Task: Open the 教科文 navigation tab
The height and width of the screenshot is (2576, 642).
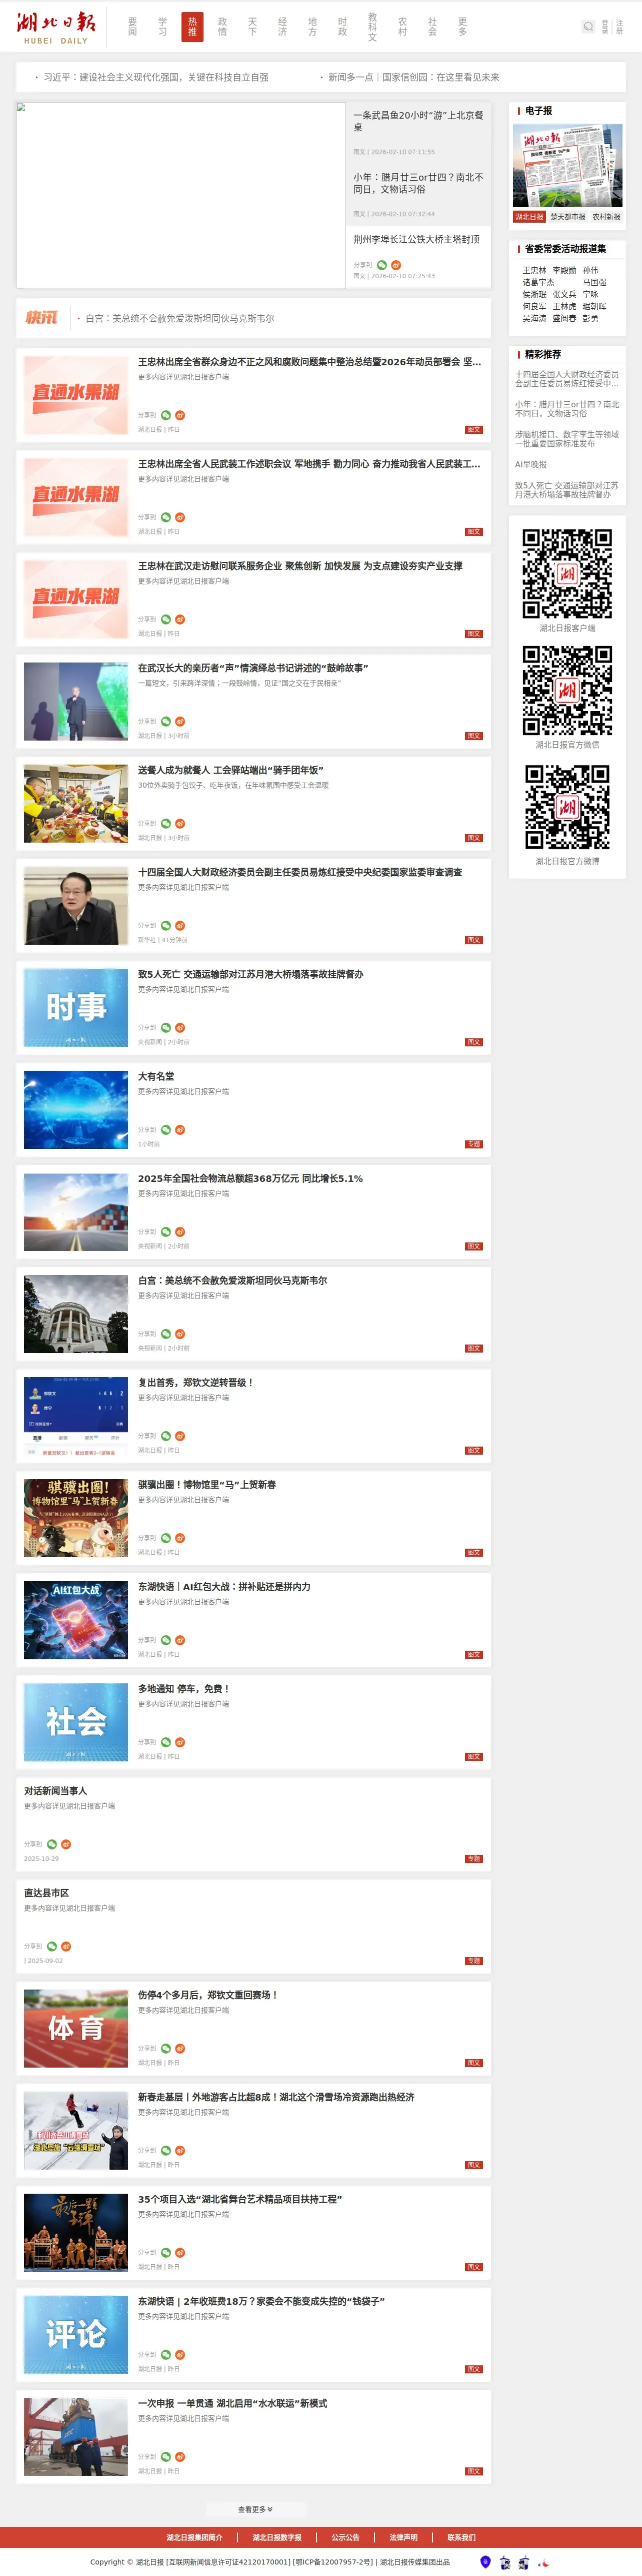Action: (x=372, y=27)
